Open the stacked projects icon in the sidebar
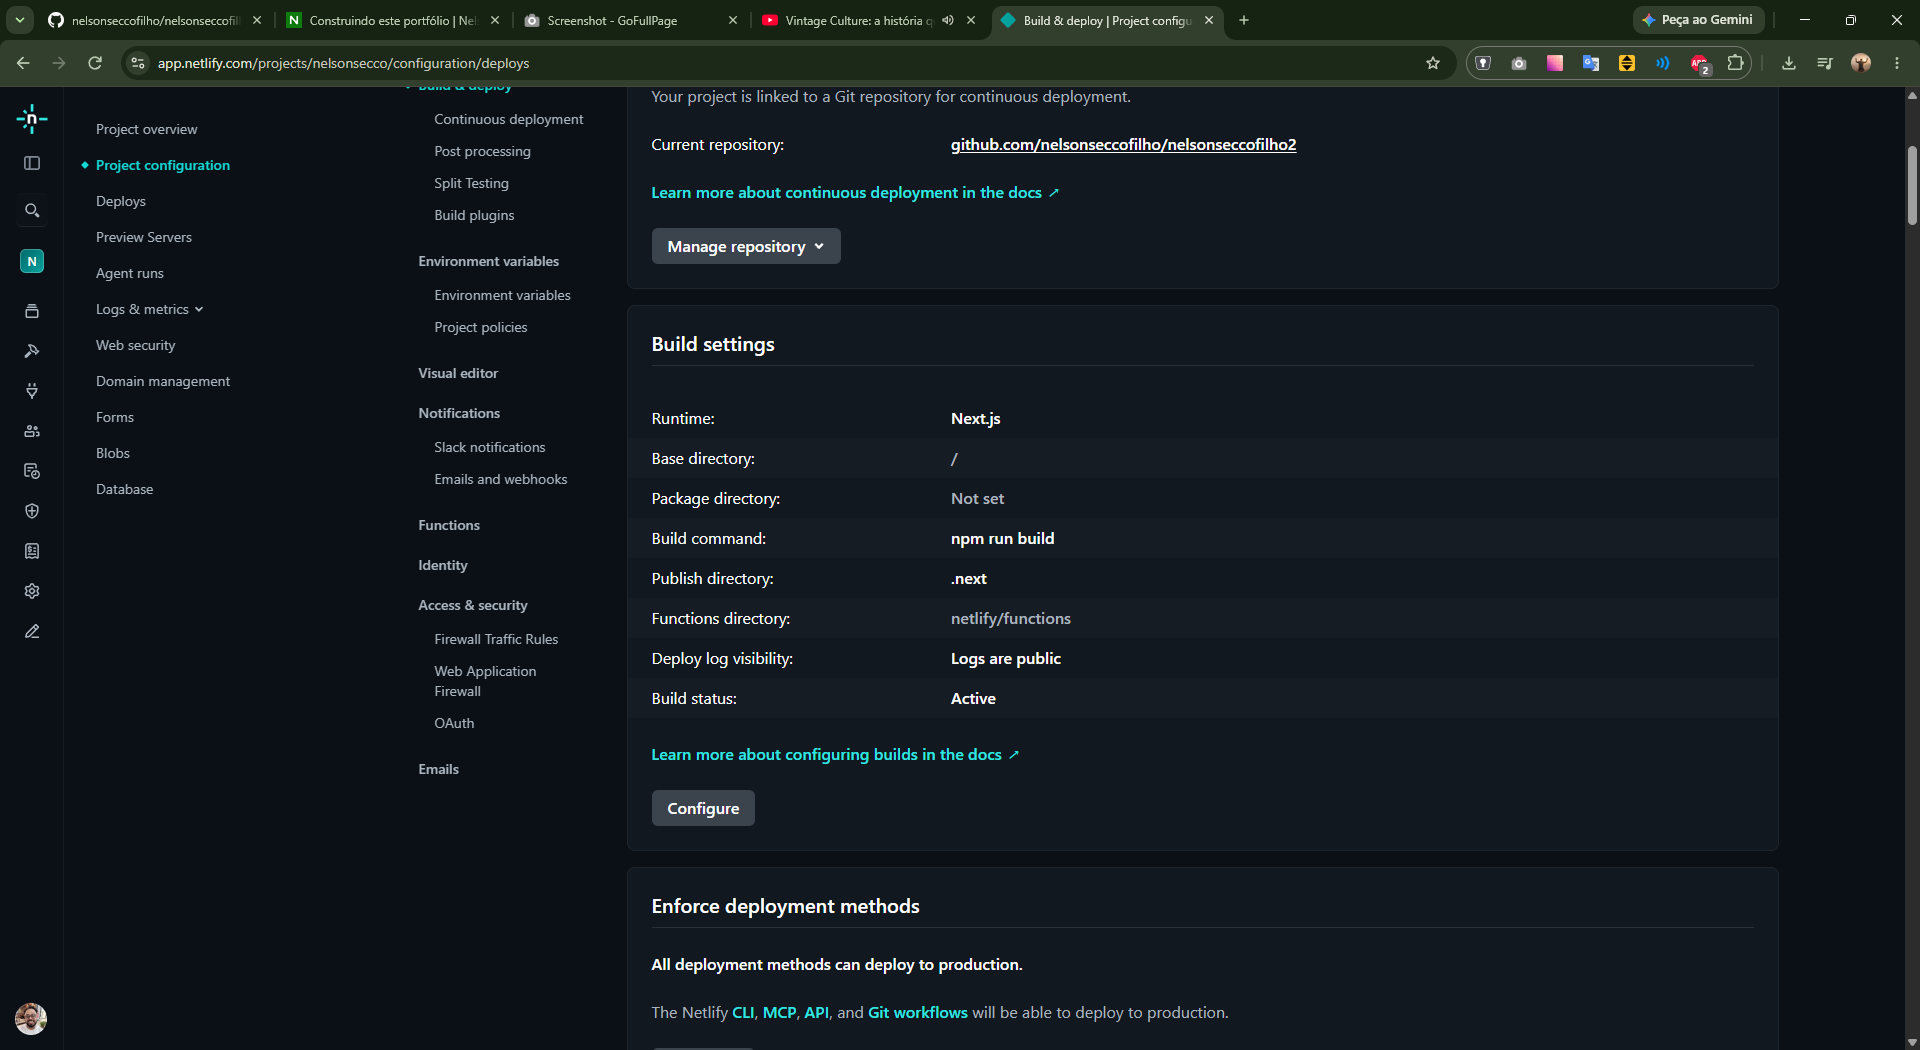 pos(32,311)
